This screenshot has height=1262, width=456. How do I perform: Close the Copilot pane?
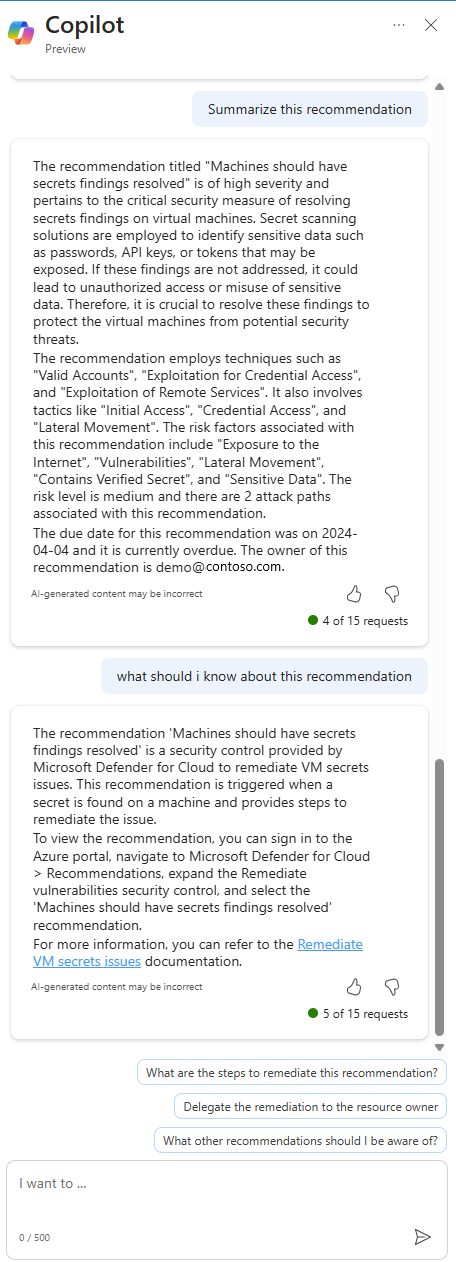click(x=431, y=25)
